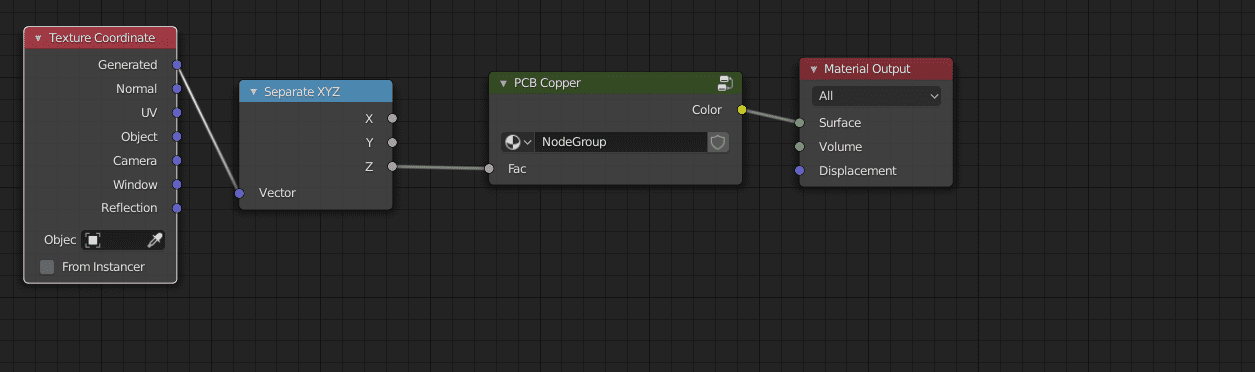The image size is (1255, 372).
Task: Click the Vector input socket
Action: pyautogui.click(x=239, y=193)
